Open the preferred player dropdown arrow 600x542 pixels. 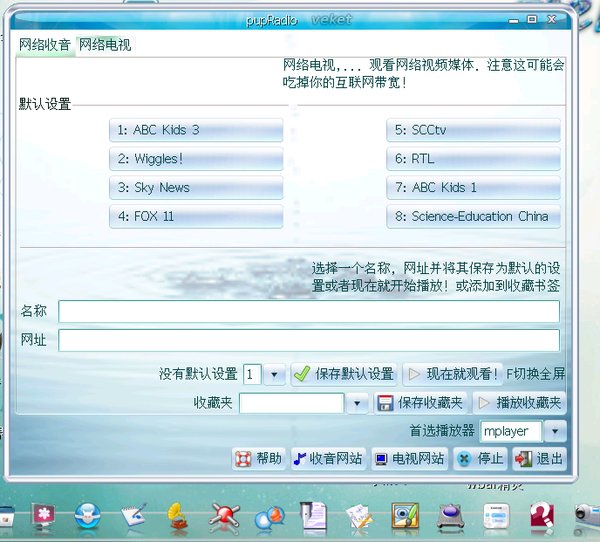point(555,432)
